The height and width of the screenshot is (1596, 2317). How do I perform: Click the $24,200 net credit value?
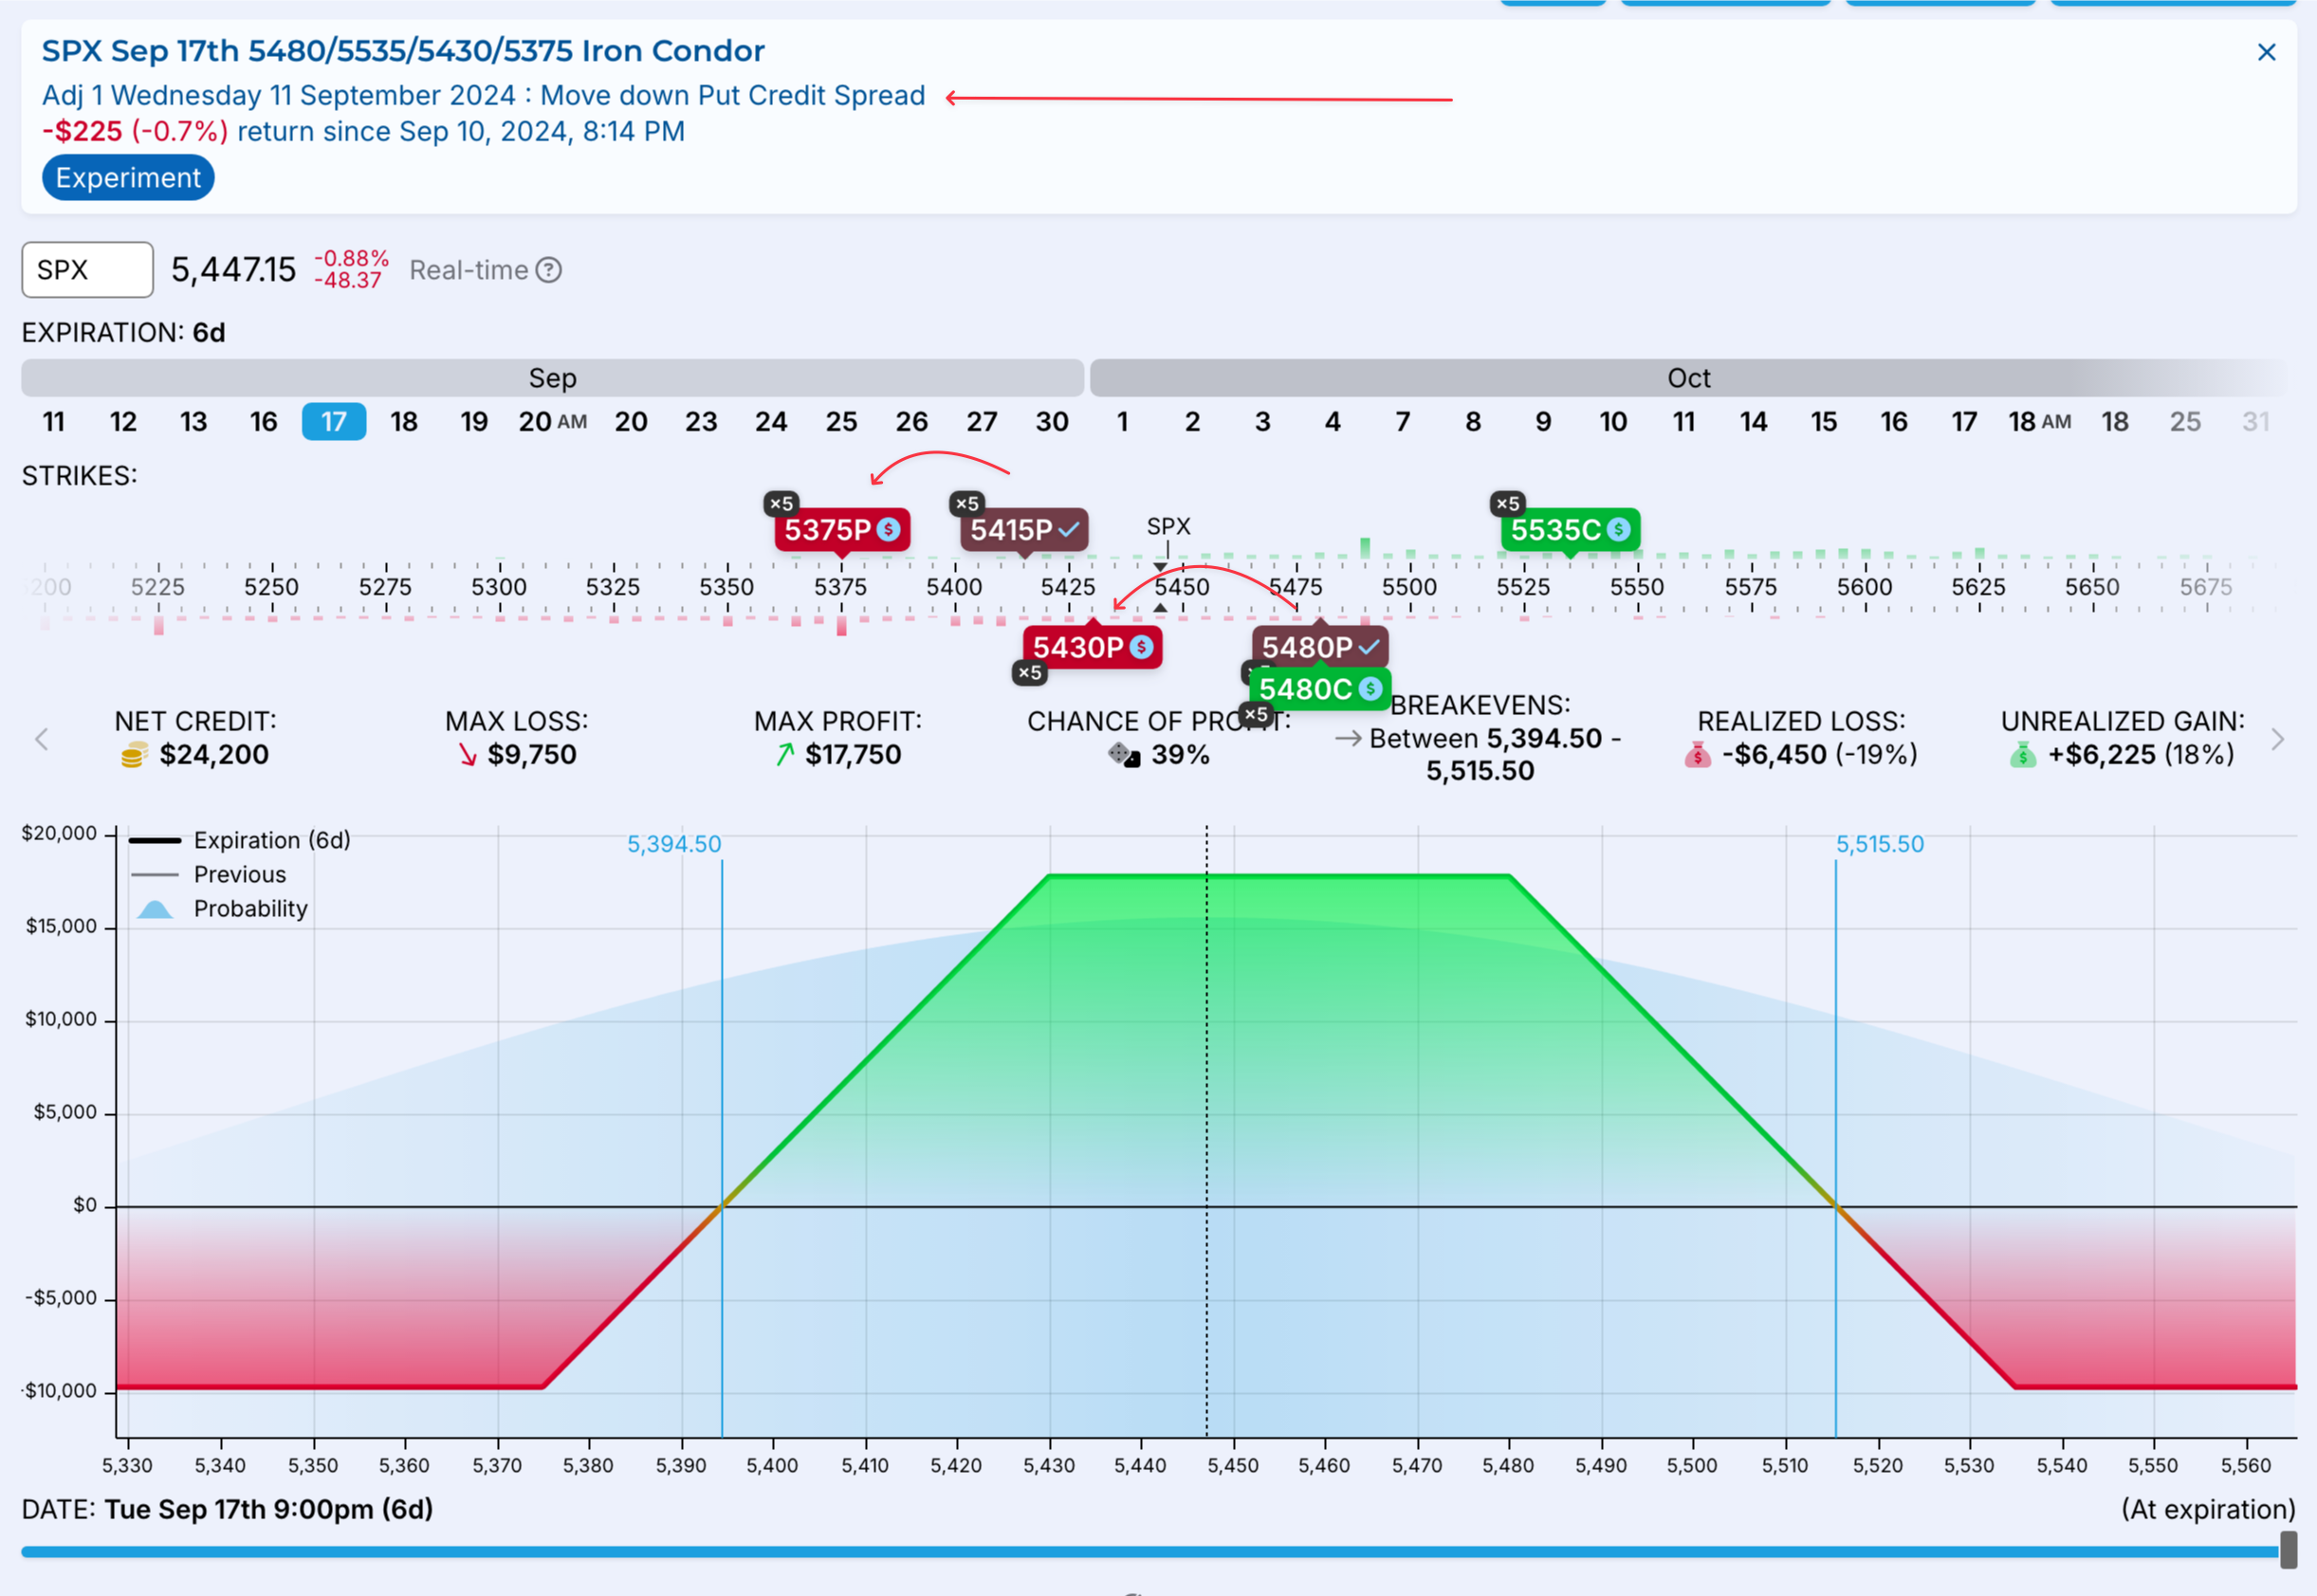click(214, 756)
